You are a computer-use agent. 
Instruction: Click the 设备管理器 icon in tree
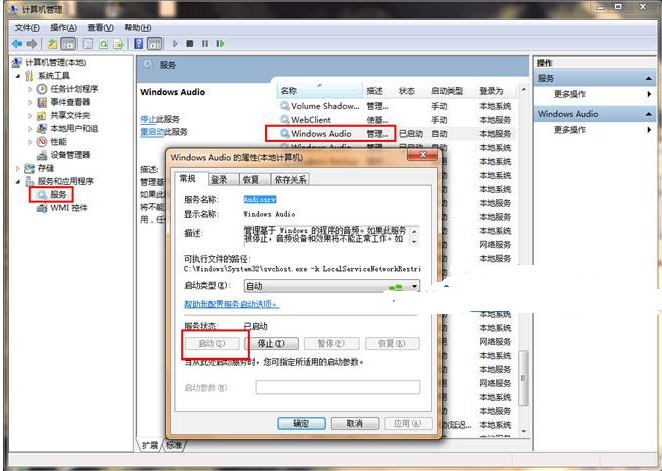pos(42,155)
